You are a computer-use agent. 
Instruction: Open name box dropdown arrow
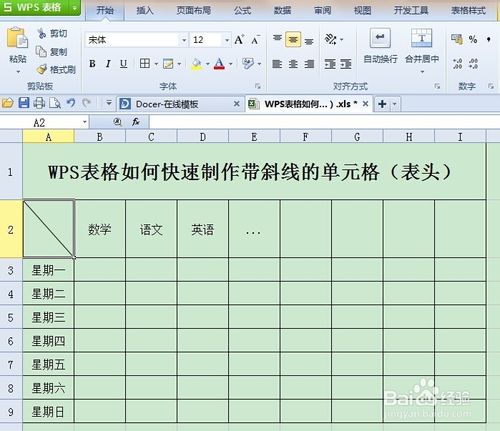(x=85, y=122)
